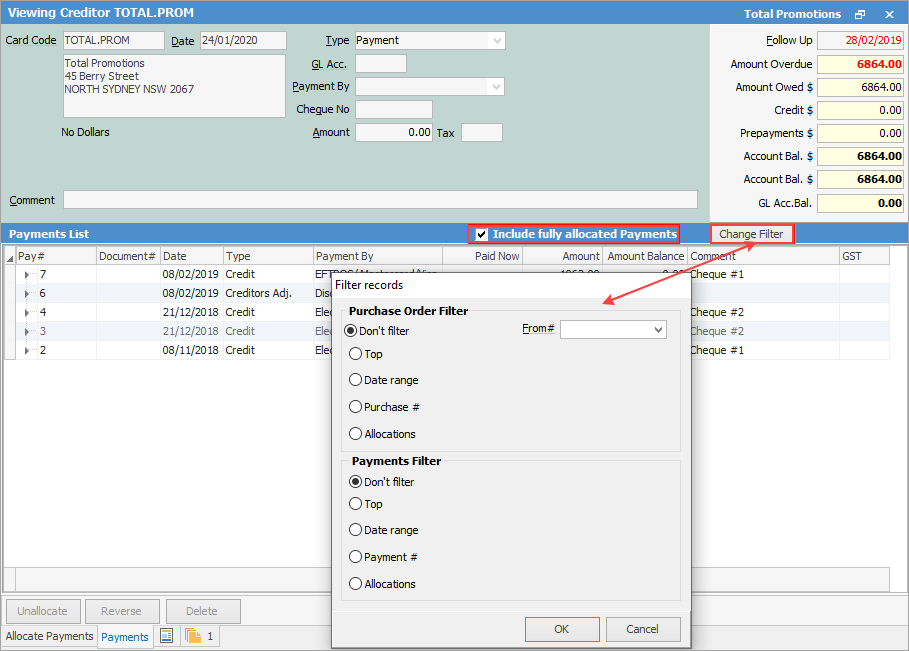The width and height of the screenshot is (909, 651).
Task: Confirm filter with OK button
Action: pos(562,629)
